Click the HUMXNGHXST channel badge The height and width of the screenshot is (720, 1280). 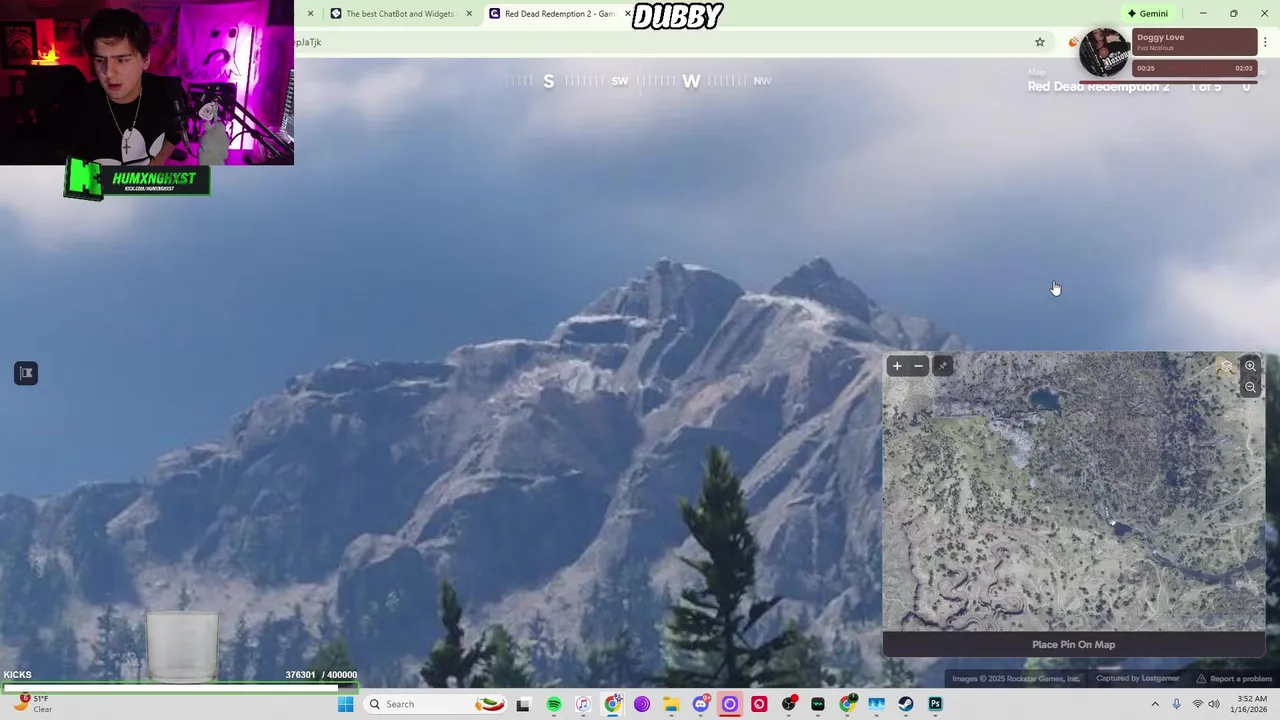[x=137, y=180]
